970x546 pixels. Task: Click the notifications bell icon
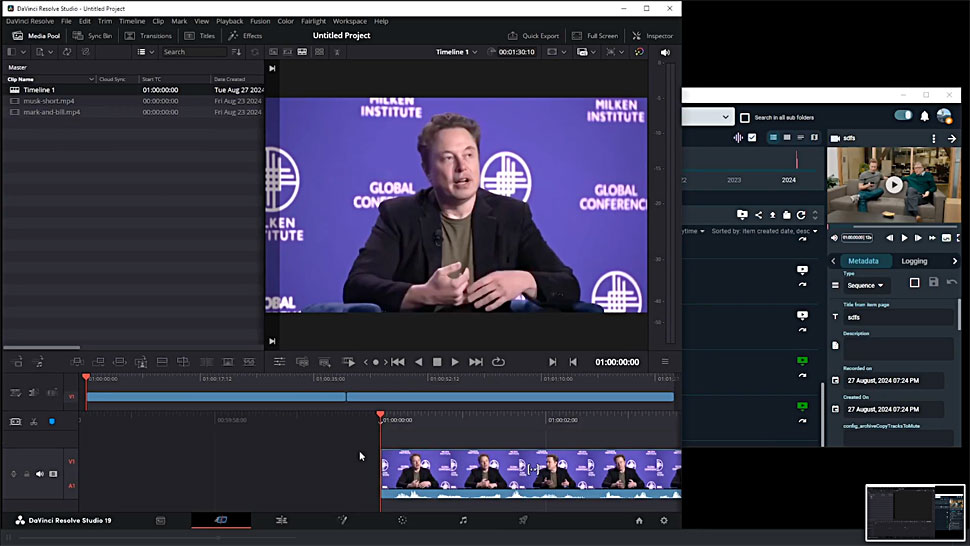click(925, 116)
